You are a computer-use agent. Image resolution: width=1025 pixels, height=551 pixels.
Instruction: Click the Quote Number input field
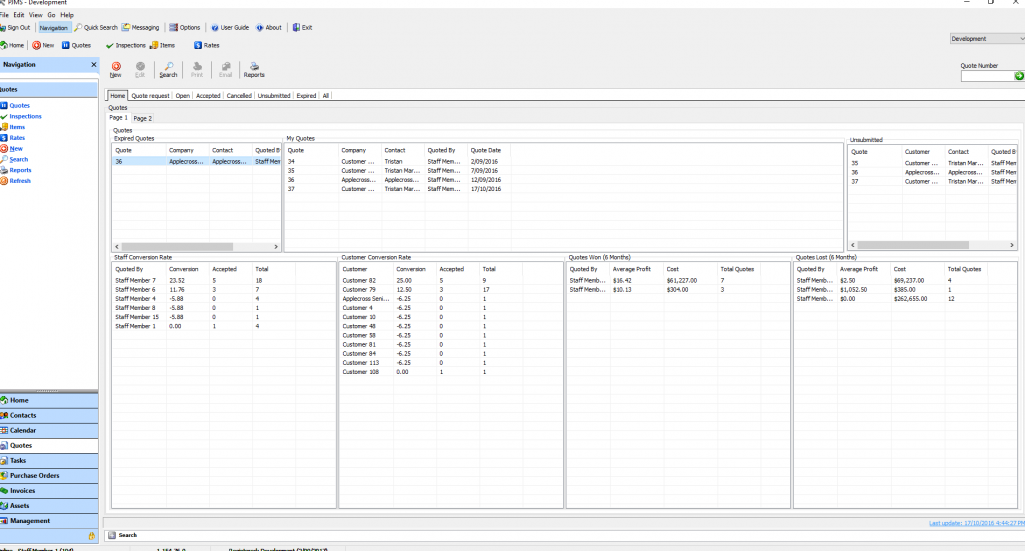click(986, 76)
